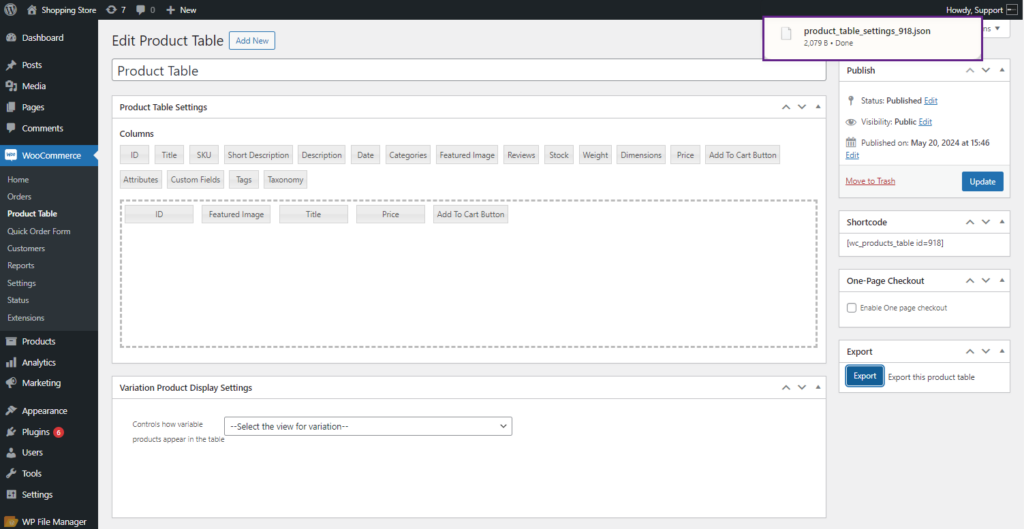Click the Update button
The width and height of the screenshot is (1024, 529).
(x=982, y=182)
